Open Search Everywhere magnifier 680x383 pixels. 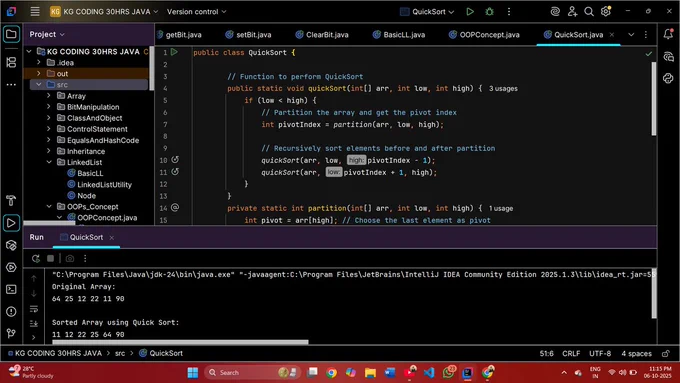[588, 12]
